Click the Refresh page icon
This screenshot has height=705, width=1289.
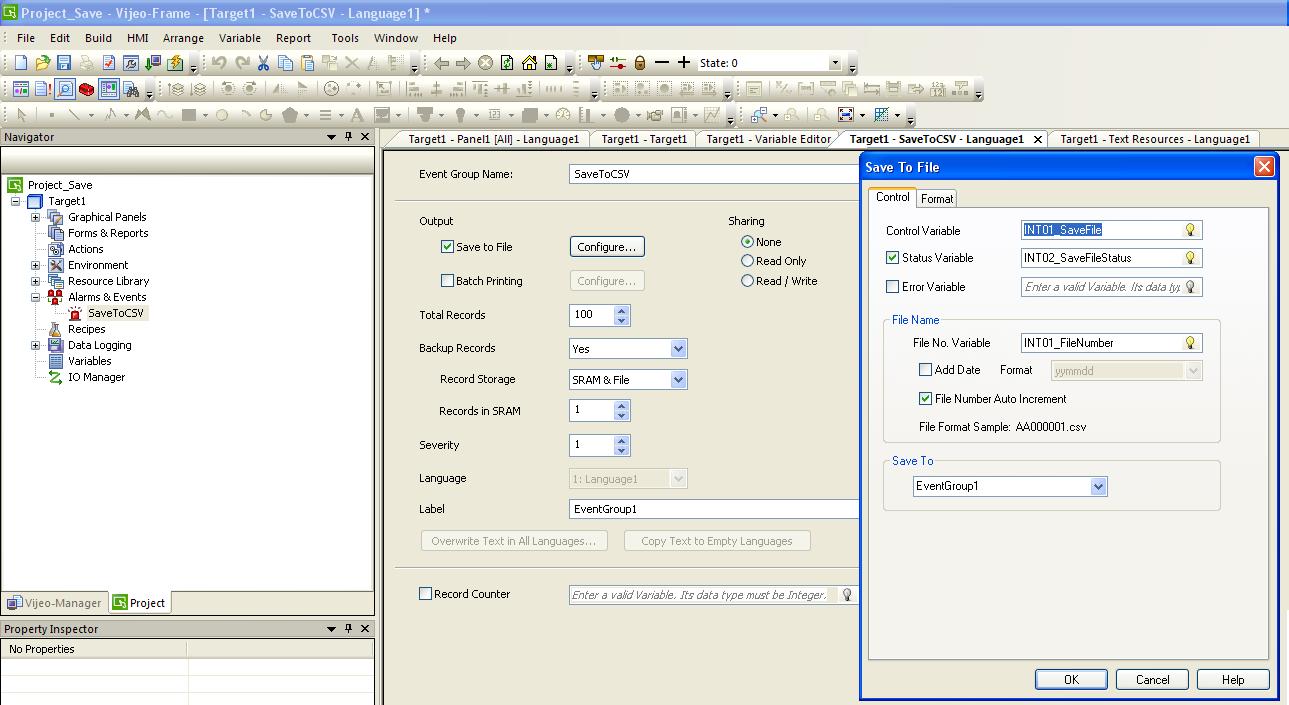[x=507, y=63]
